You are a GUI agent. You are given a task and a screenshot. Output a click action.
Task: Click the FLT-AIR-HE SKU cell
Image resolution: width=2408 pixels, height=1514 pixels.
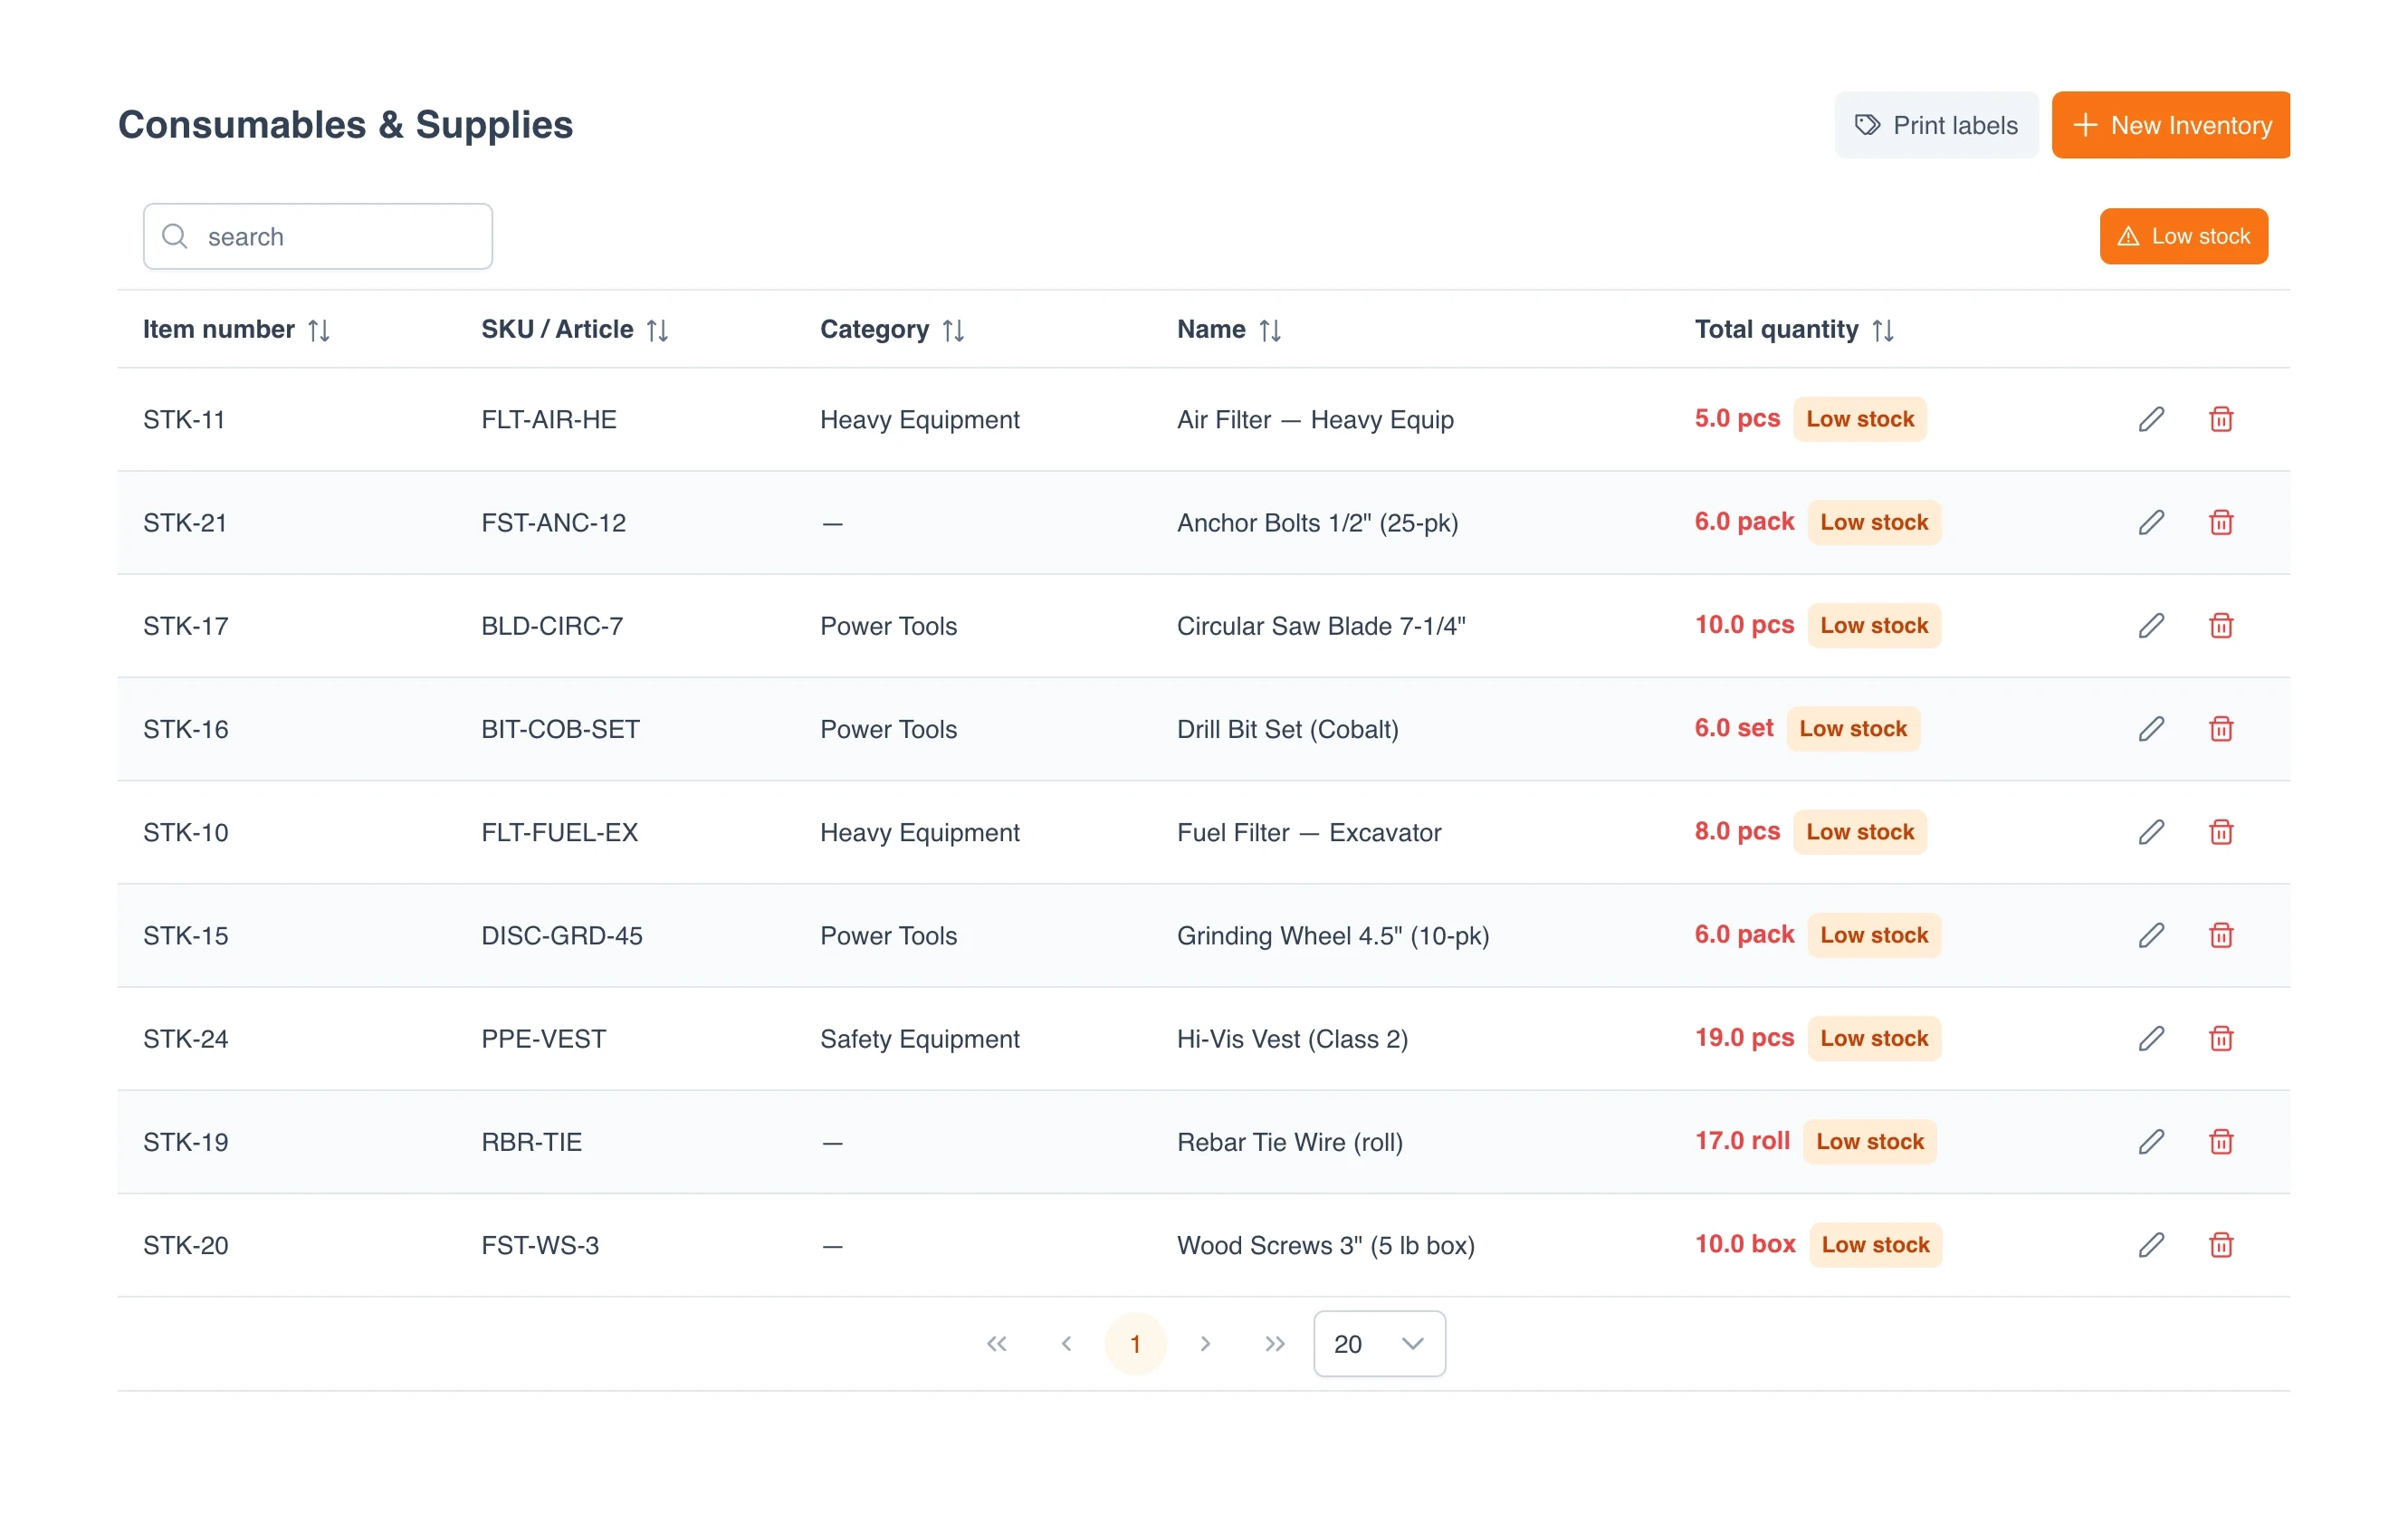(x=548, y=419)
